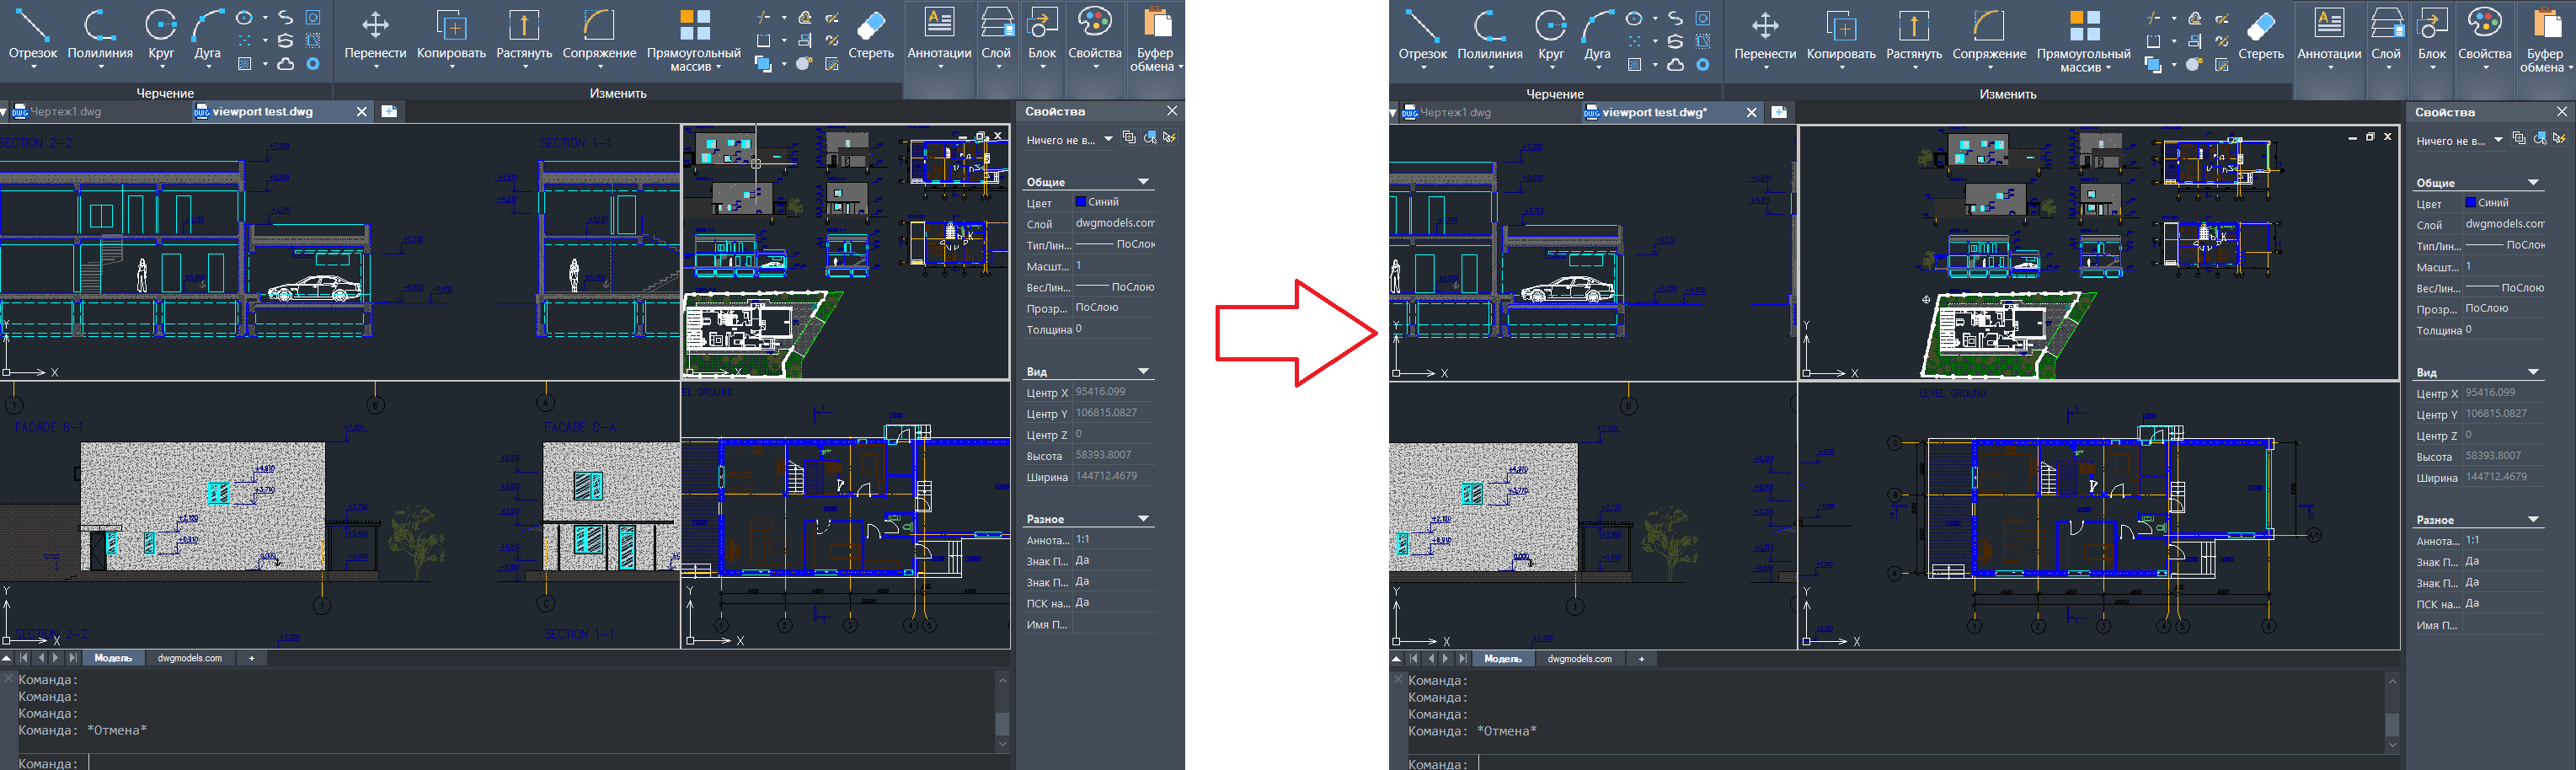Collapse the Вид section in right properties panel
The height and width of the screenshot is (770, 2576).
click(2533, 373)
